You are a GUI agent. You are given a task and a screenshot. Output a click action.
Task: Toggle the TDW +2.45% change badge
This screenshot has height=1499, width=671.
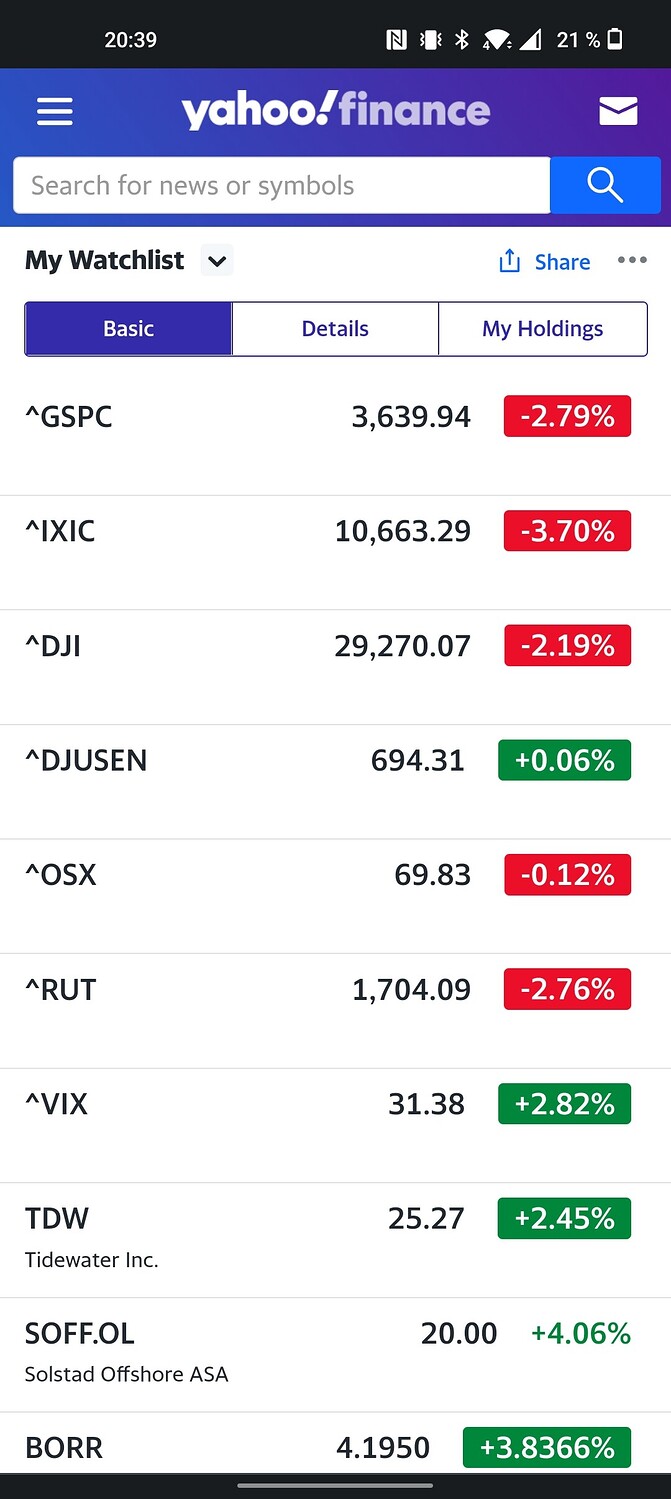(x=564, y=1218)
